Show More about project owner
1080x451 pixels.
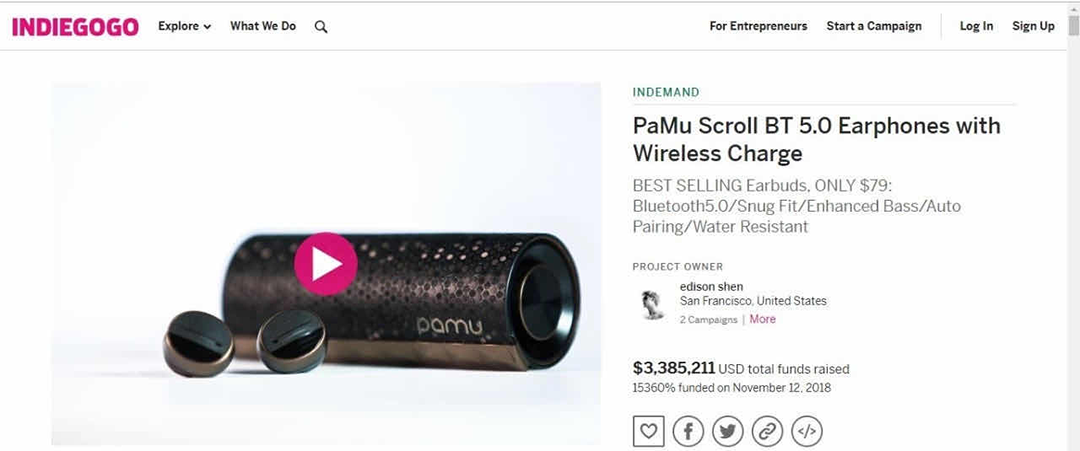click(x=762, y=320)
